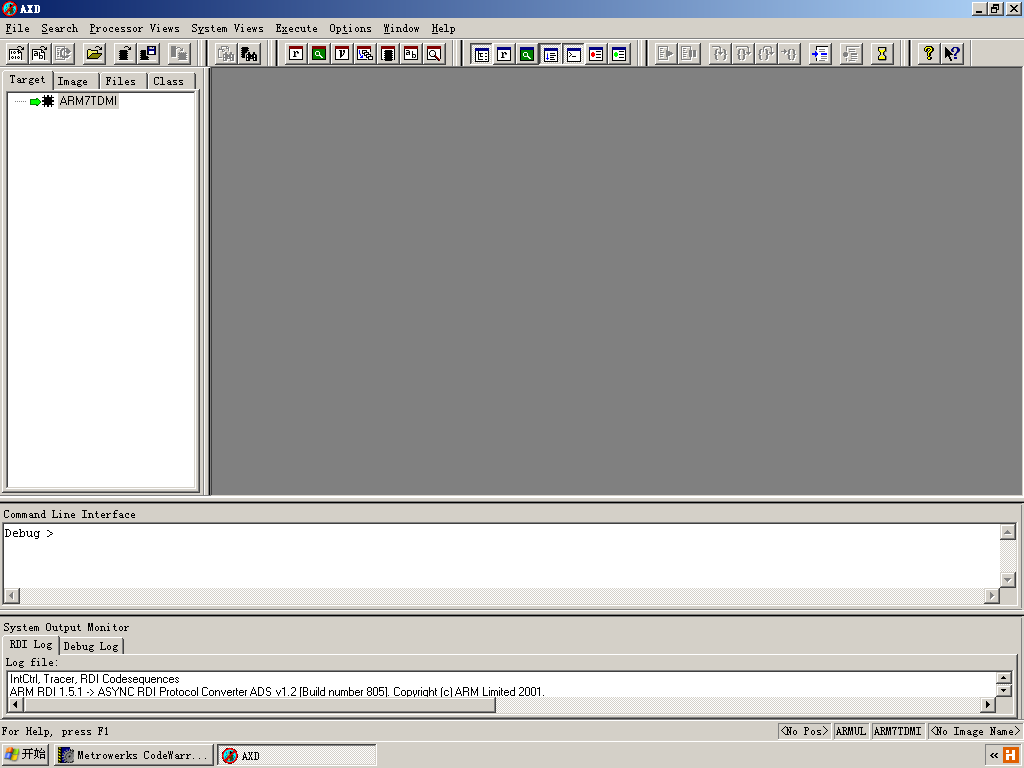Screen dimensions: 1024x768
Task: Click the AXD taskbar button
Action: pyautogui.click(x=296, y=756)
